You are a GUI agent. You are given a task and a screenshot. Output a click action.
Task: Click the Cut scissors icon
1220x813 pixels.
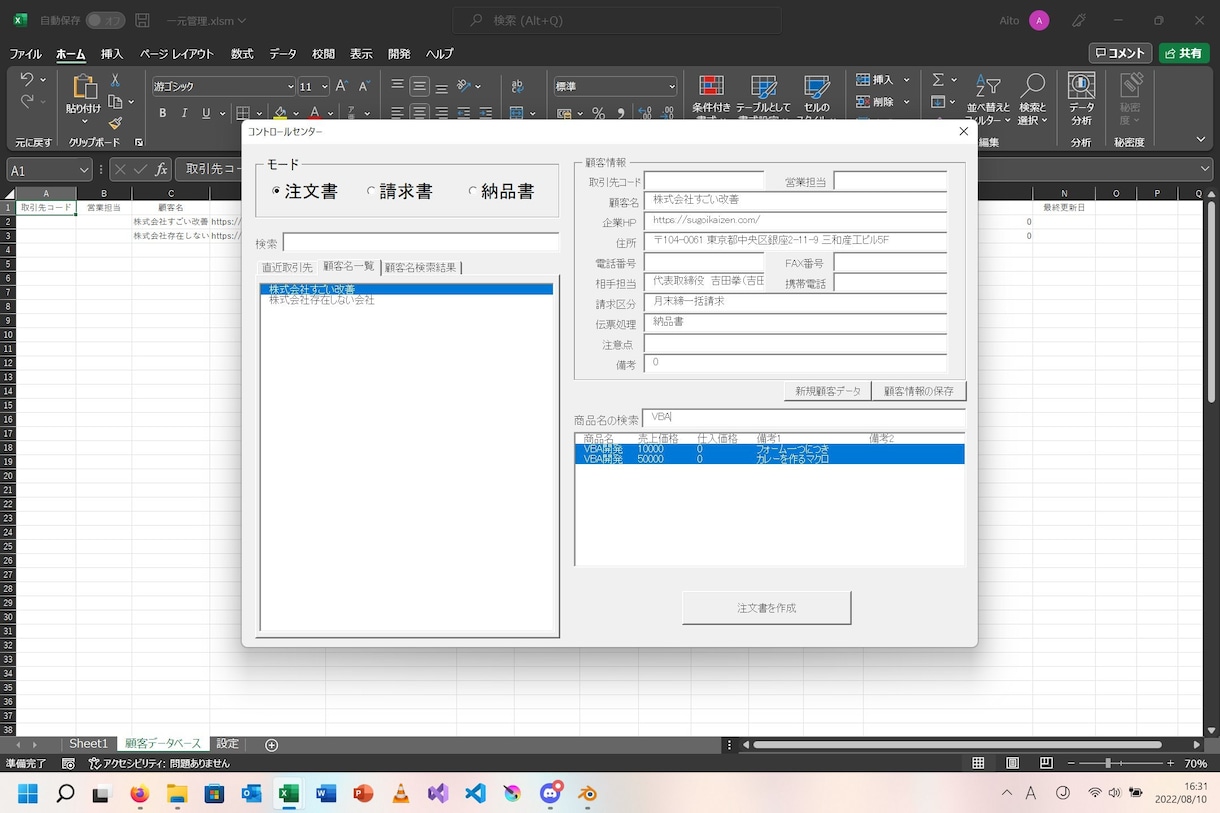(115, 80)
